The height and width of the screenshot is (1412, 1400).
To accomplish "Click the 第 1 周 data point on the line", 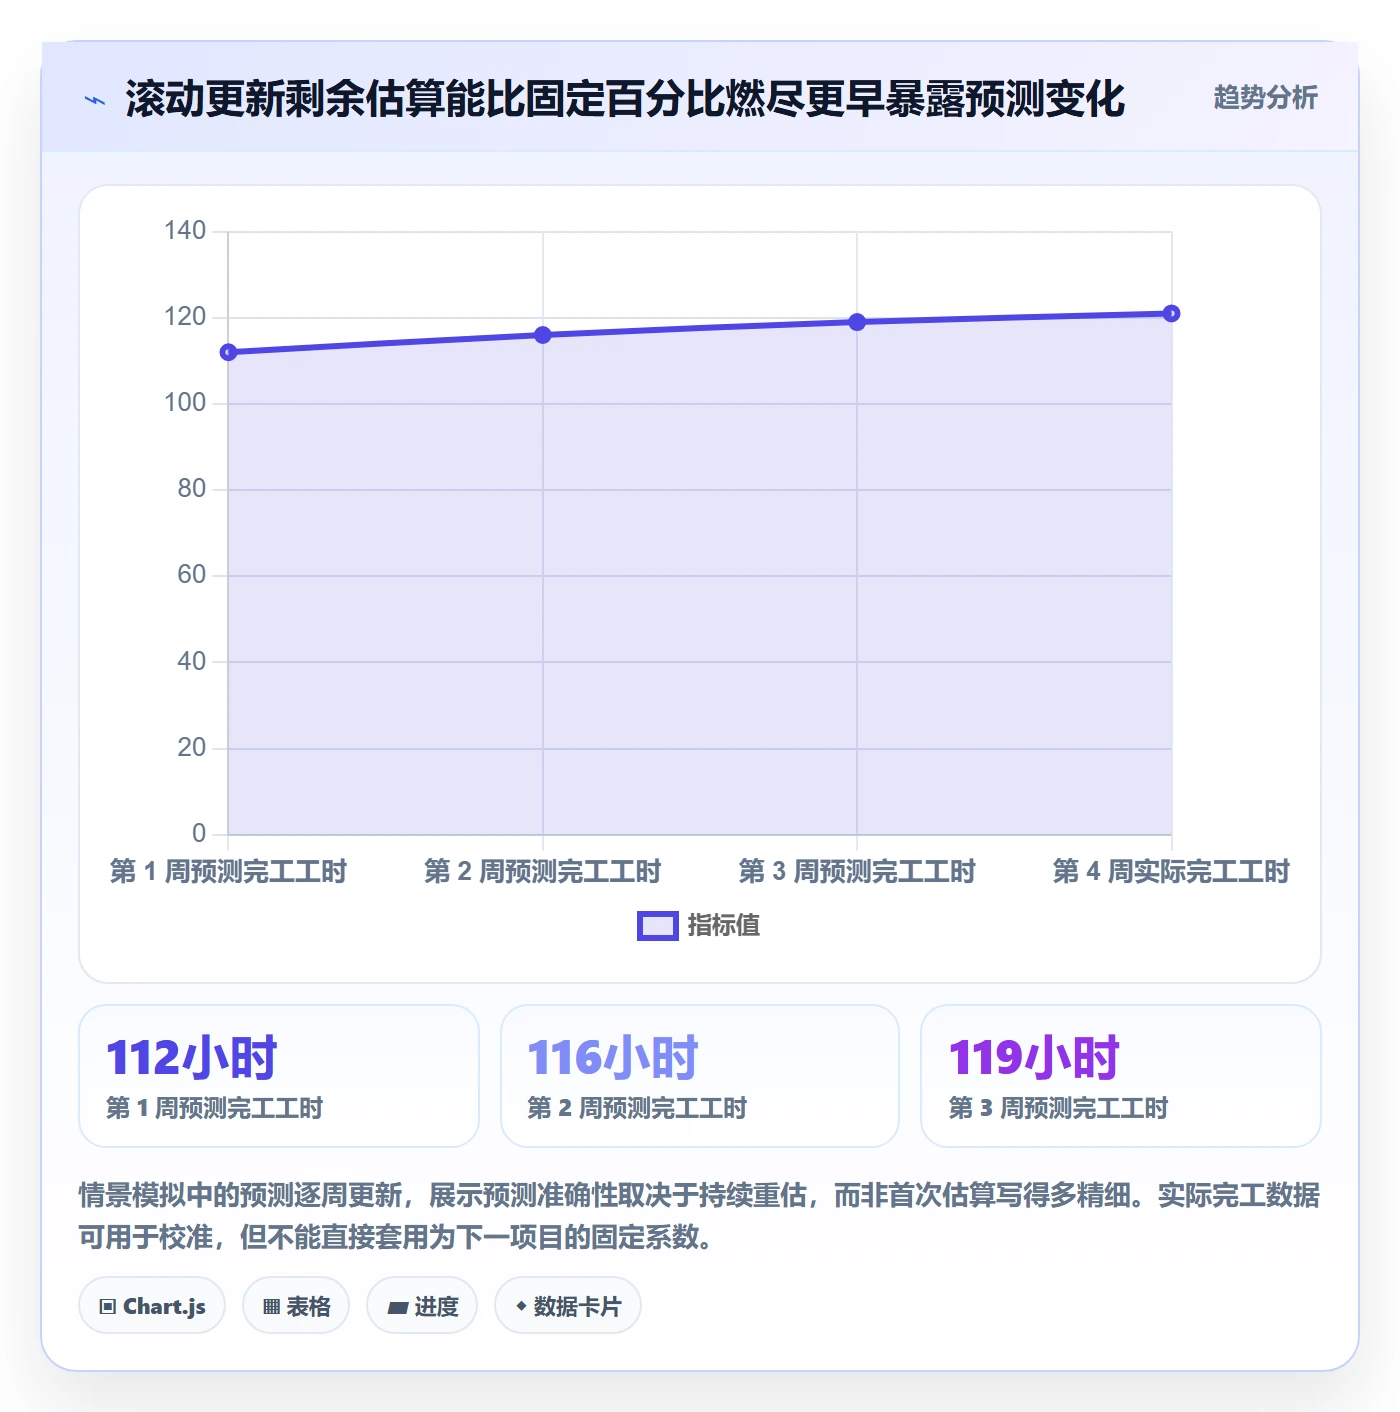I will (229, 352).
